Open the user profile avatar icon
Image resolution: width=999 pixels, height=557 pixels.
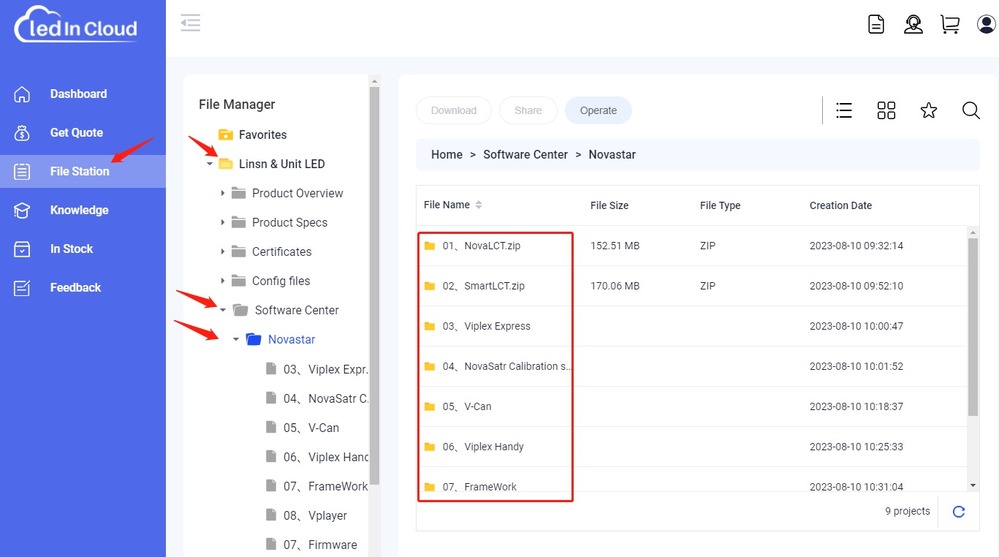click(986, 24)
